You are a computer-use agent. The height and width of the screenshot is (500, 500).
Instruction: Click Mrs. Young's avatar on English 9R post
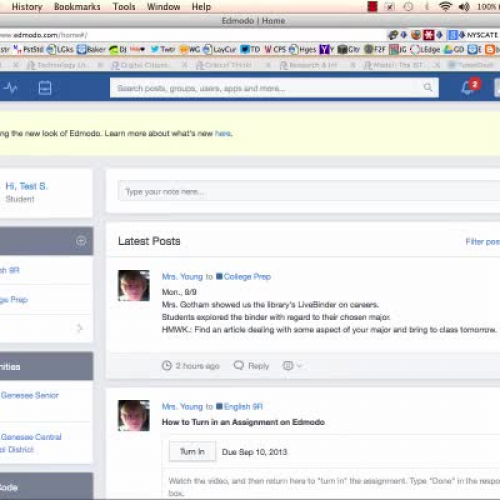[x=134, y=416]
